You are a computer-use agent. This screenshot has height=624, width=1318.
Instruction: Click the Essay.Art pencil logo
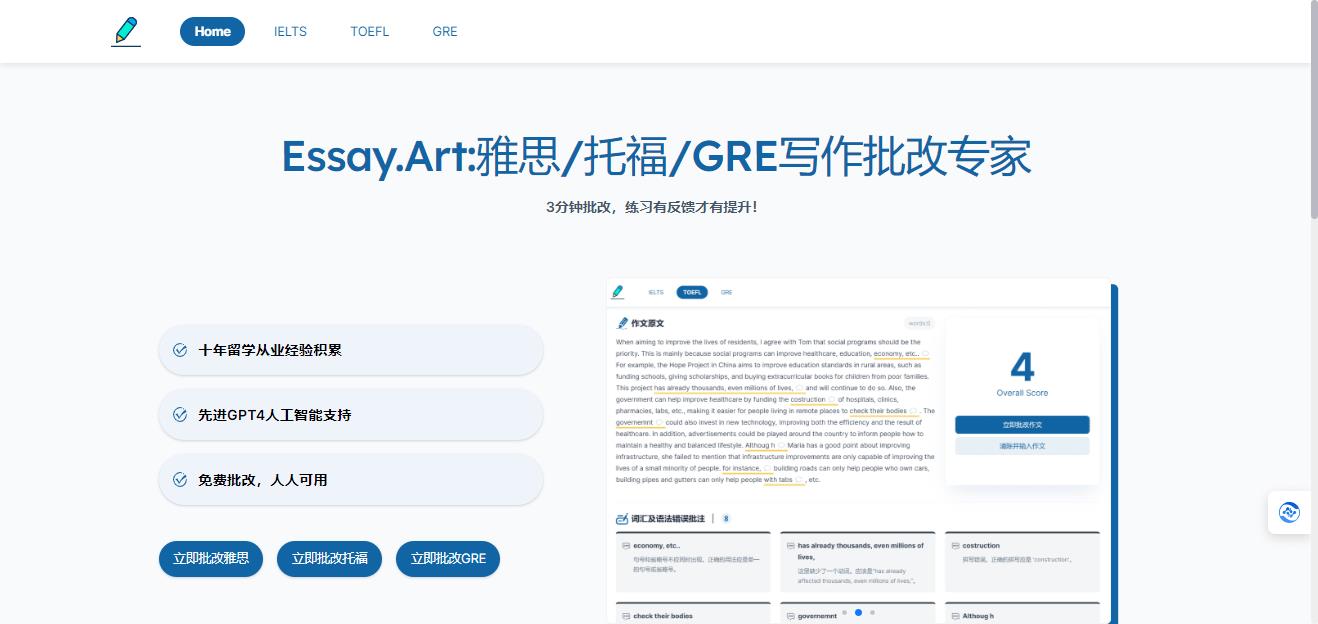[x=126, y=31]
